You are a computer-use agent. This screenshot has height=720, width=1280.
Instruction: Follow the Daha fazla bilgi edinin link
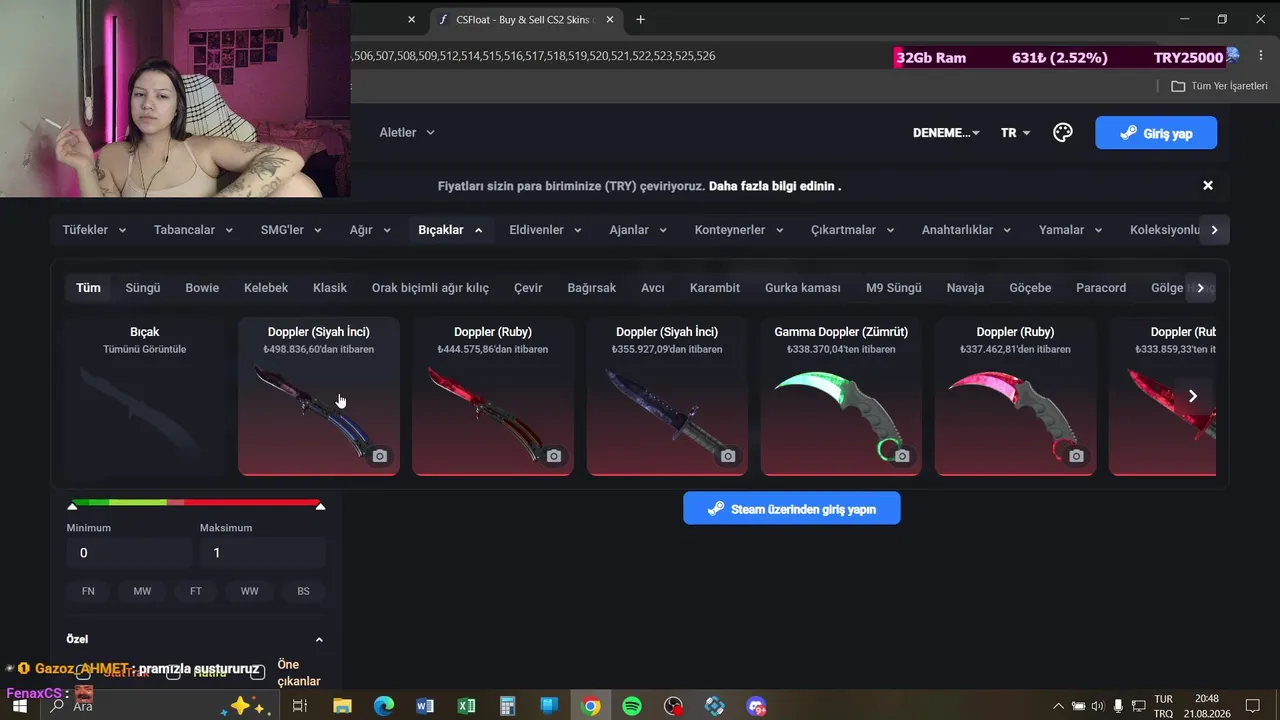774,186
